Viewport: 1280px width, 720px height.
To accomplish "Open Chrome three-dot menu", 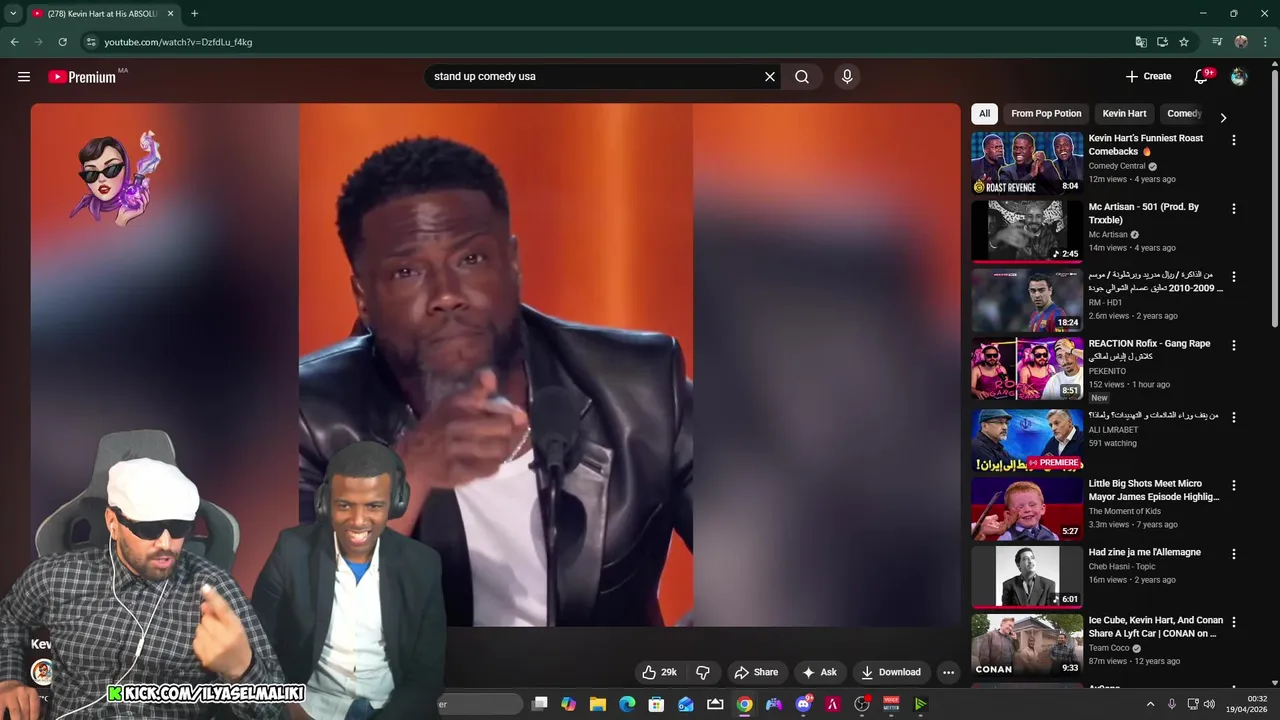I will pos(1266,42).
